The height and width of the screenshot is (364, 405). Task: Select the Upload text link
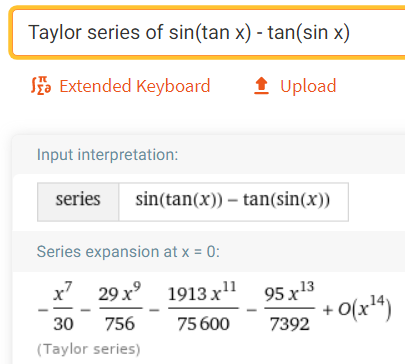(308, 86)
